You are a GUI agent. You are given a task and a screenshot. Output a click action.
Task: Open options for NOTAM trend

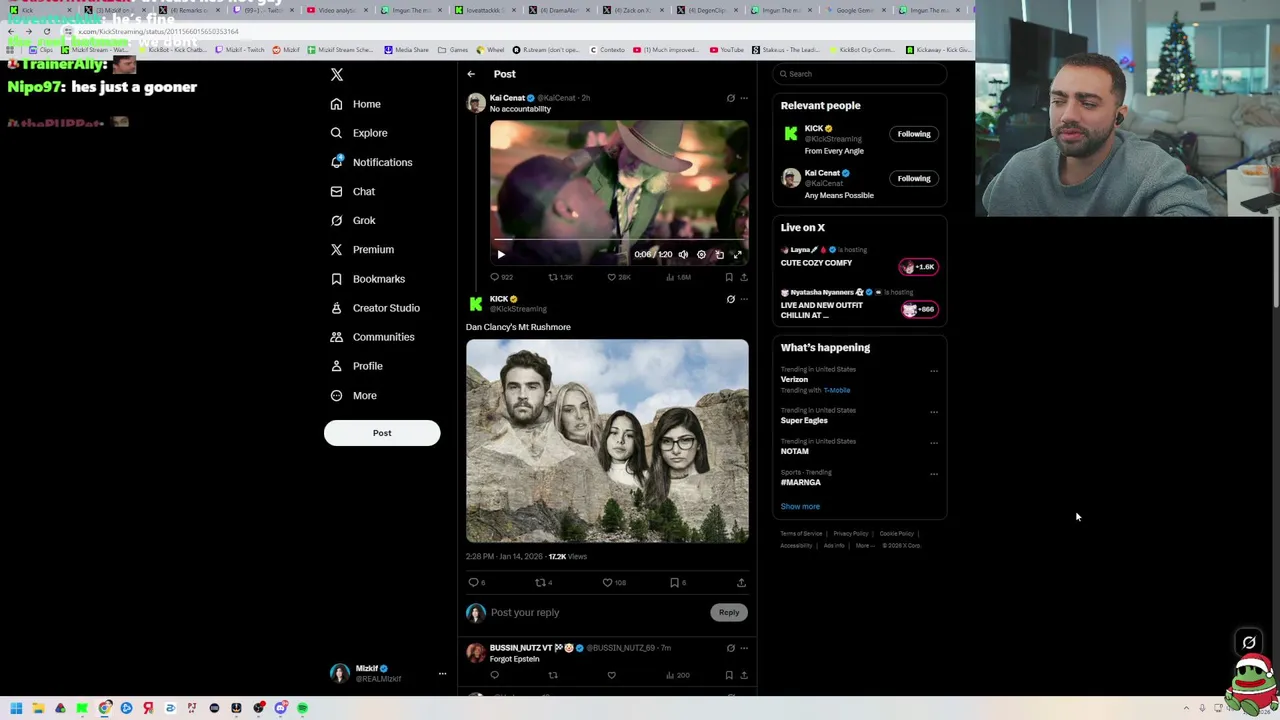point(934,443)
